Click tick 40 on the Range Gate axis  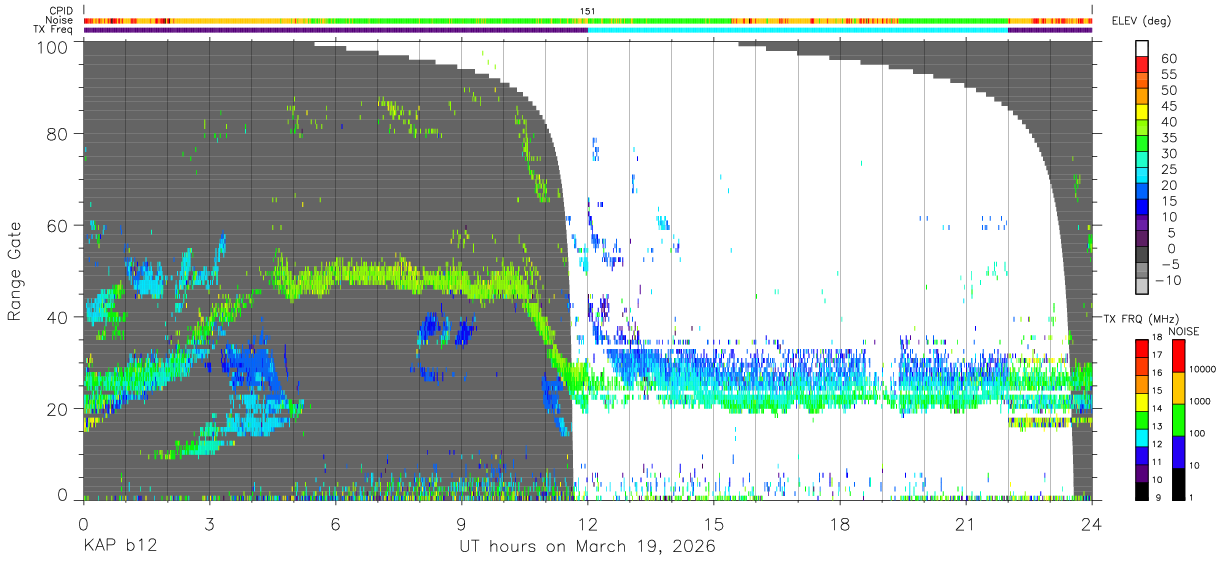click(58, 317)
